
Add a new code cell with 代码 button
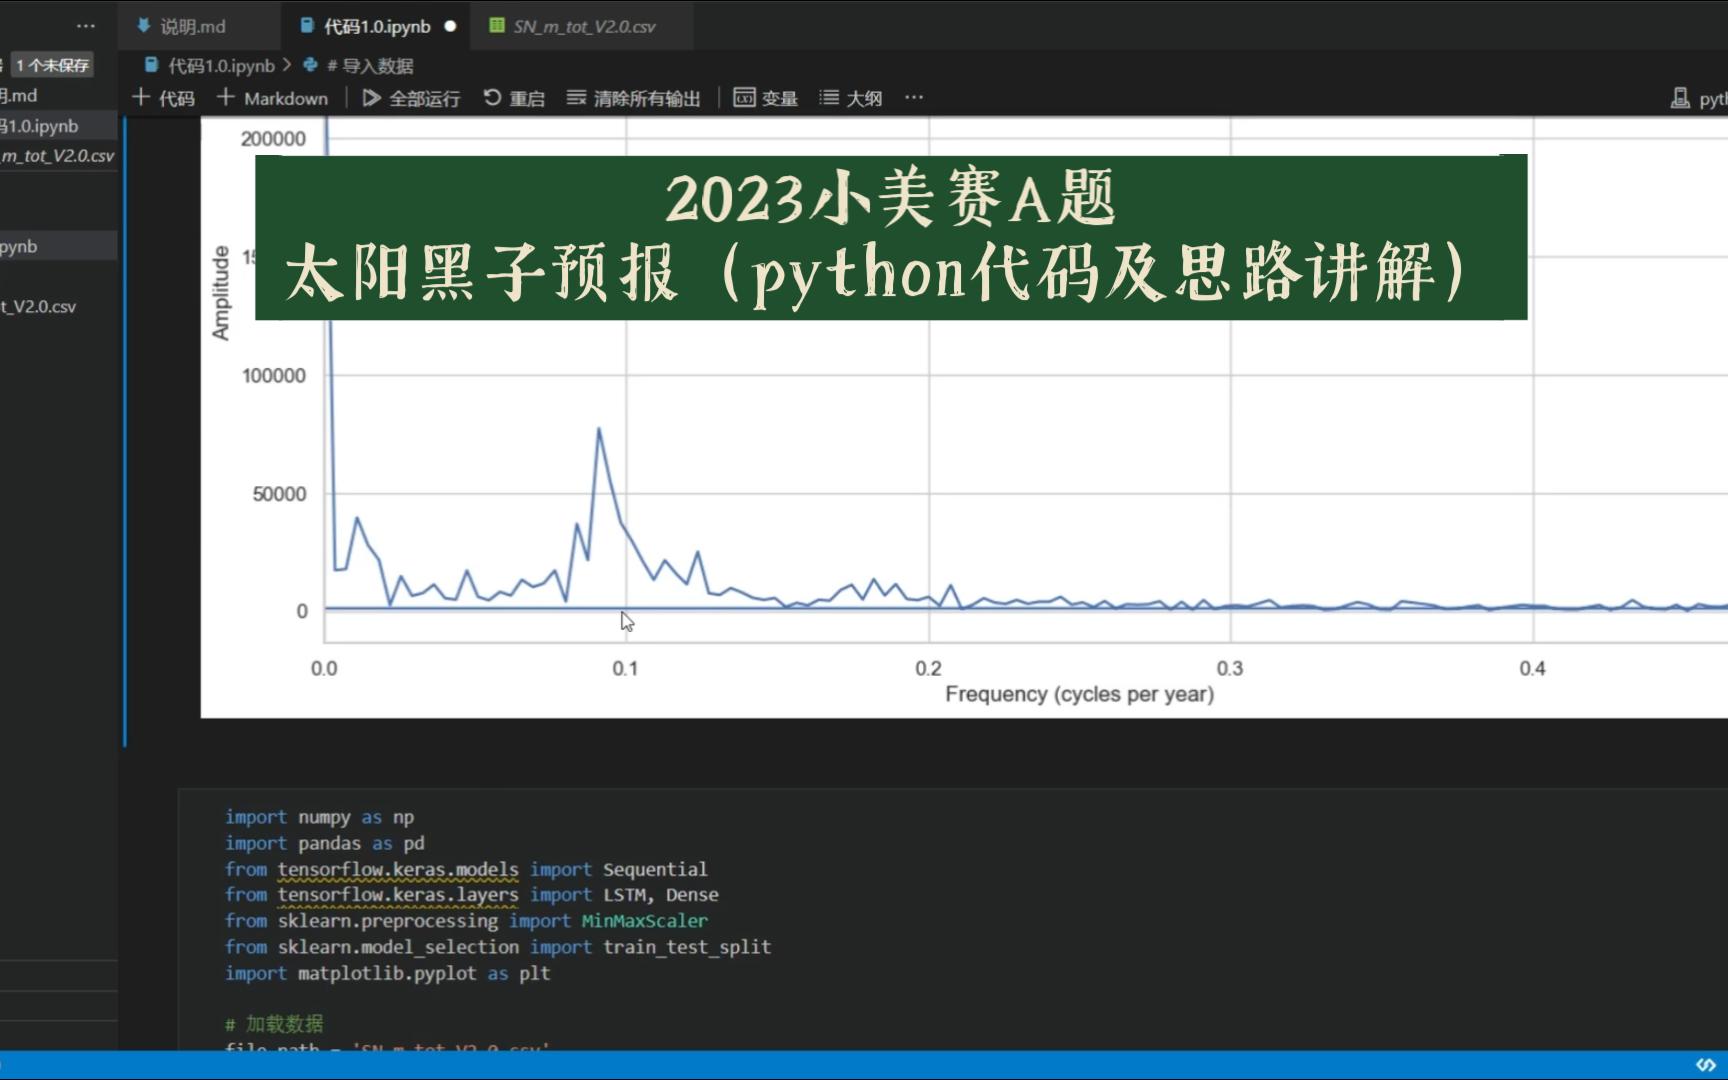[x=163, y=98]
